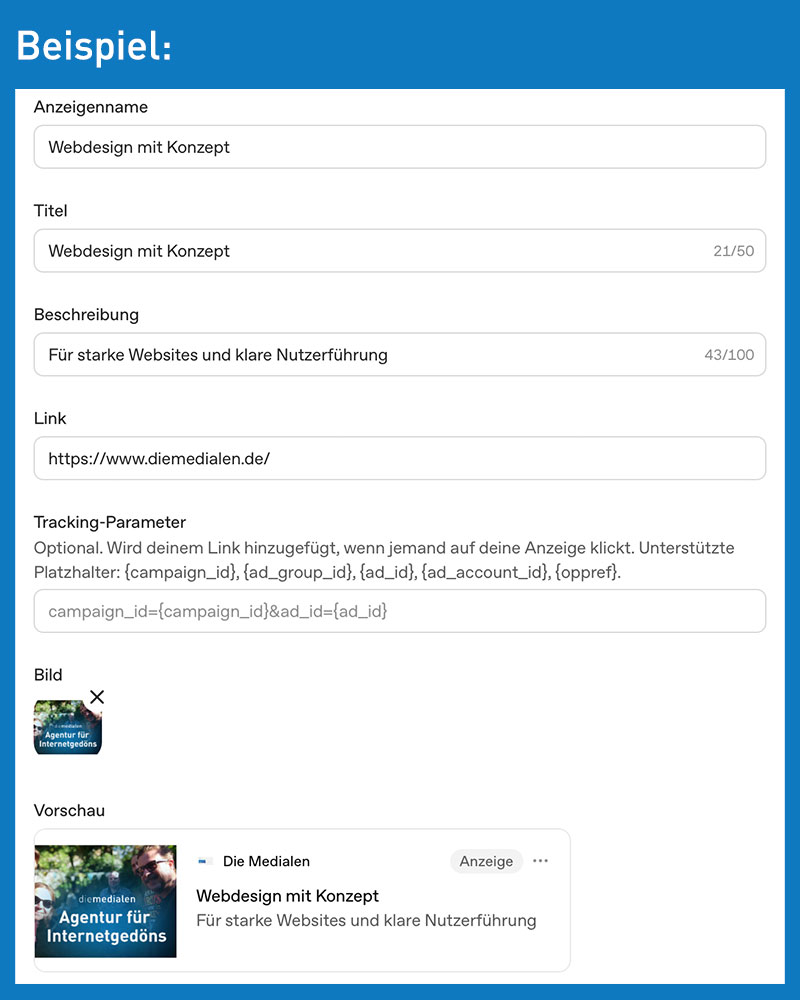Click the Die Medialen advertiser name
This screenshot has height=1000, width=800.
pyautogui.click(x=266, y=861)
